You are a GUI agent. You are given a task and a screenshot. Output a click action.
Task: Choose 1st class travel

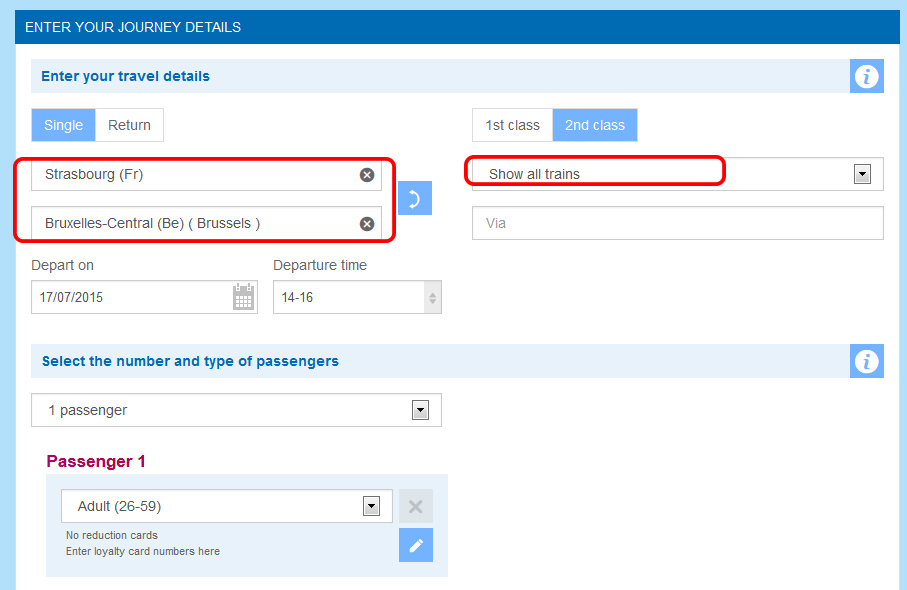[x=513, y=125]
